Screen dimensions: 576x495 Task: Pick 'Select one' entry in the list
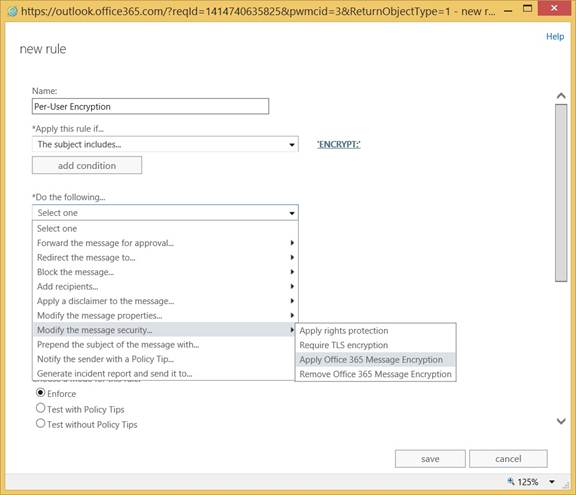pyautogui.click(x=165, y=228)
